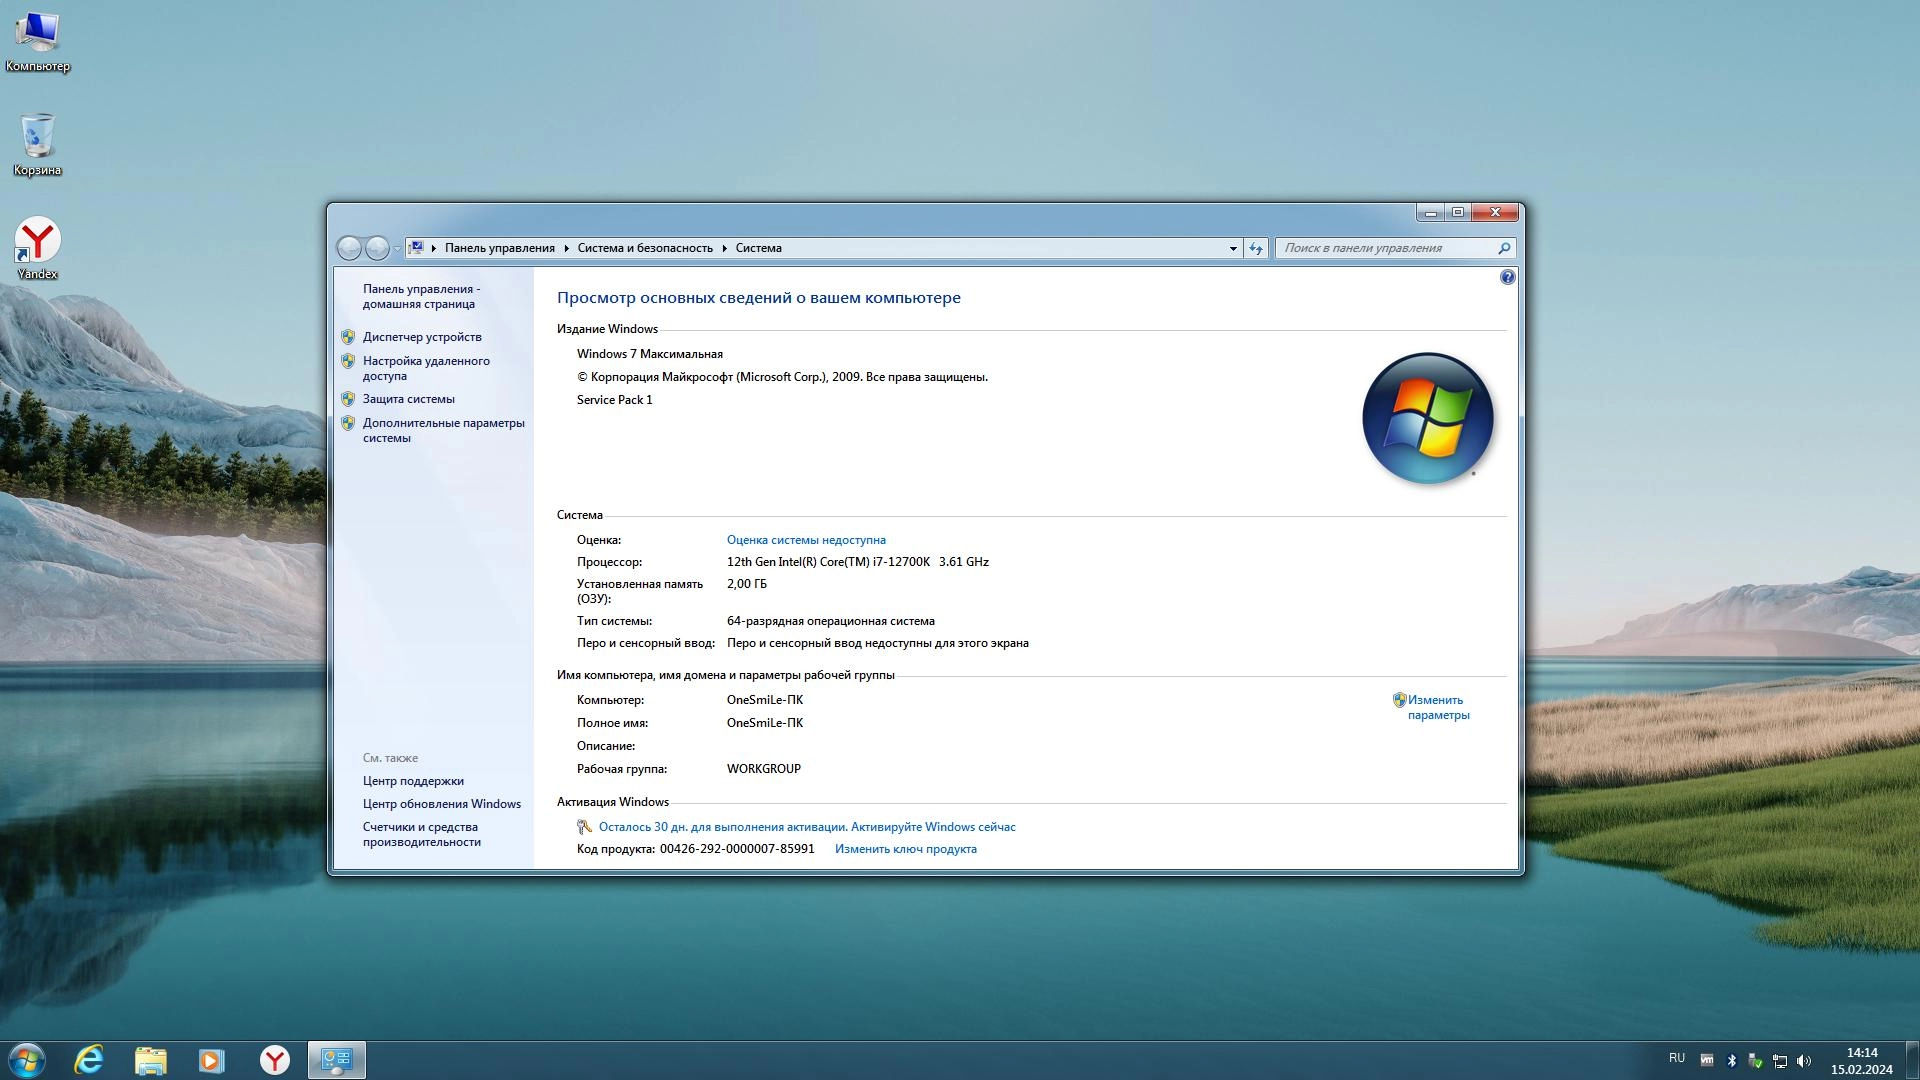Open Yandex browser from the taskbar
Image resolution: width=1920 pixels, height=1080 pixels.
(x=274, y=1060)
